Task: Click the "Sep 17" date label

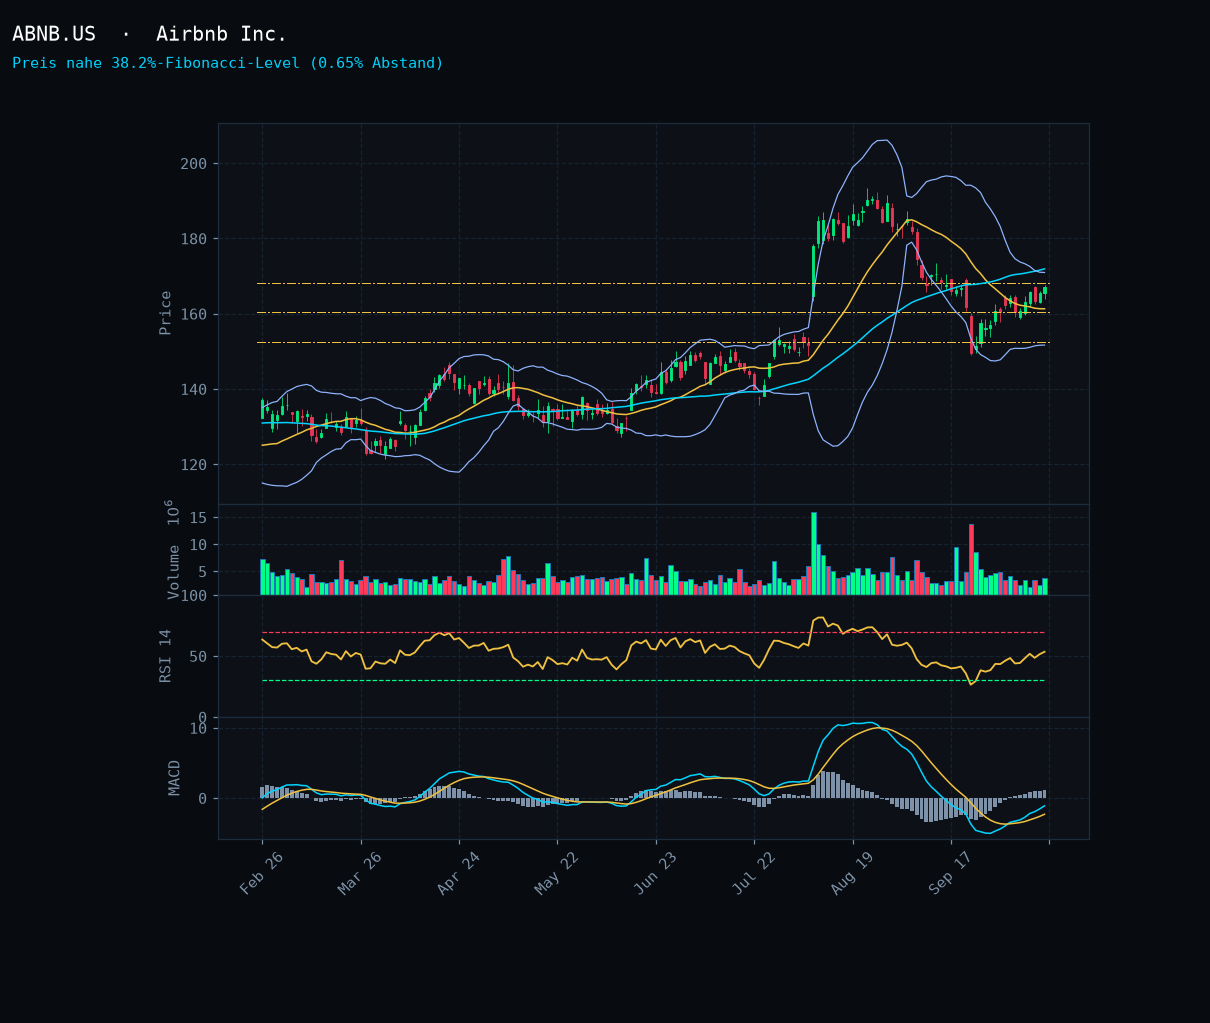Action: tap(951, 873)
